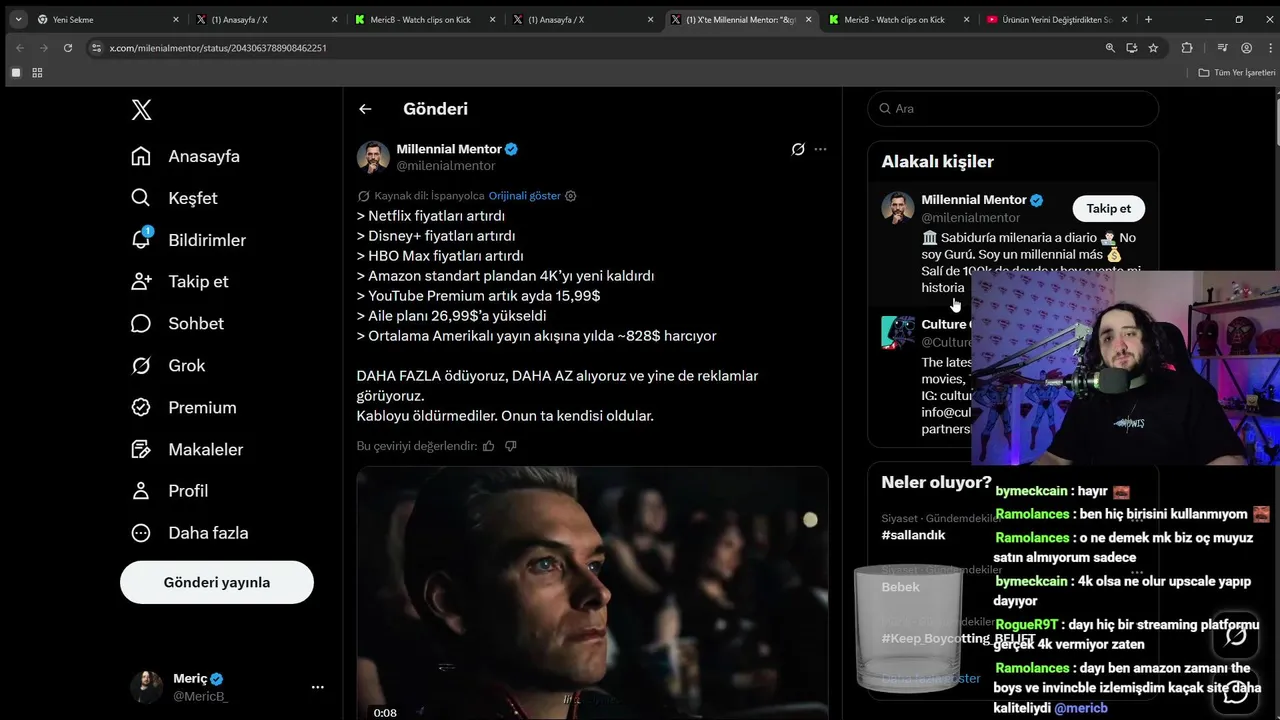Open Grok from the sidebar
The width and height of the screenshot is (1280, 720).
pyautogui.click(x=168, y=366)
